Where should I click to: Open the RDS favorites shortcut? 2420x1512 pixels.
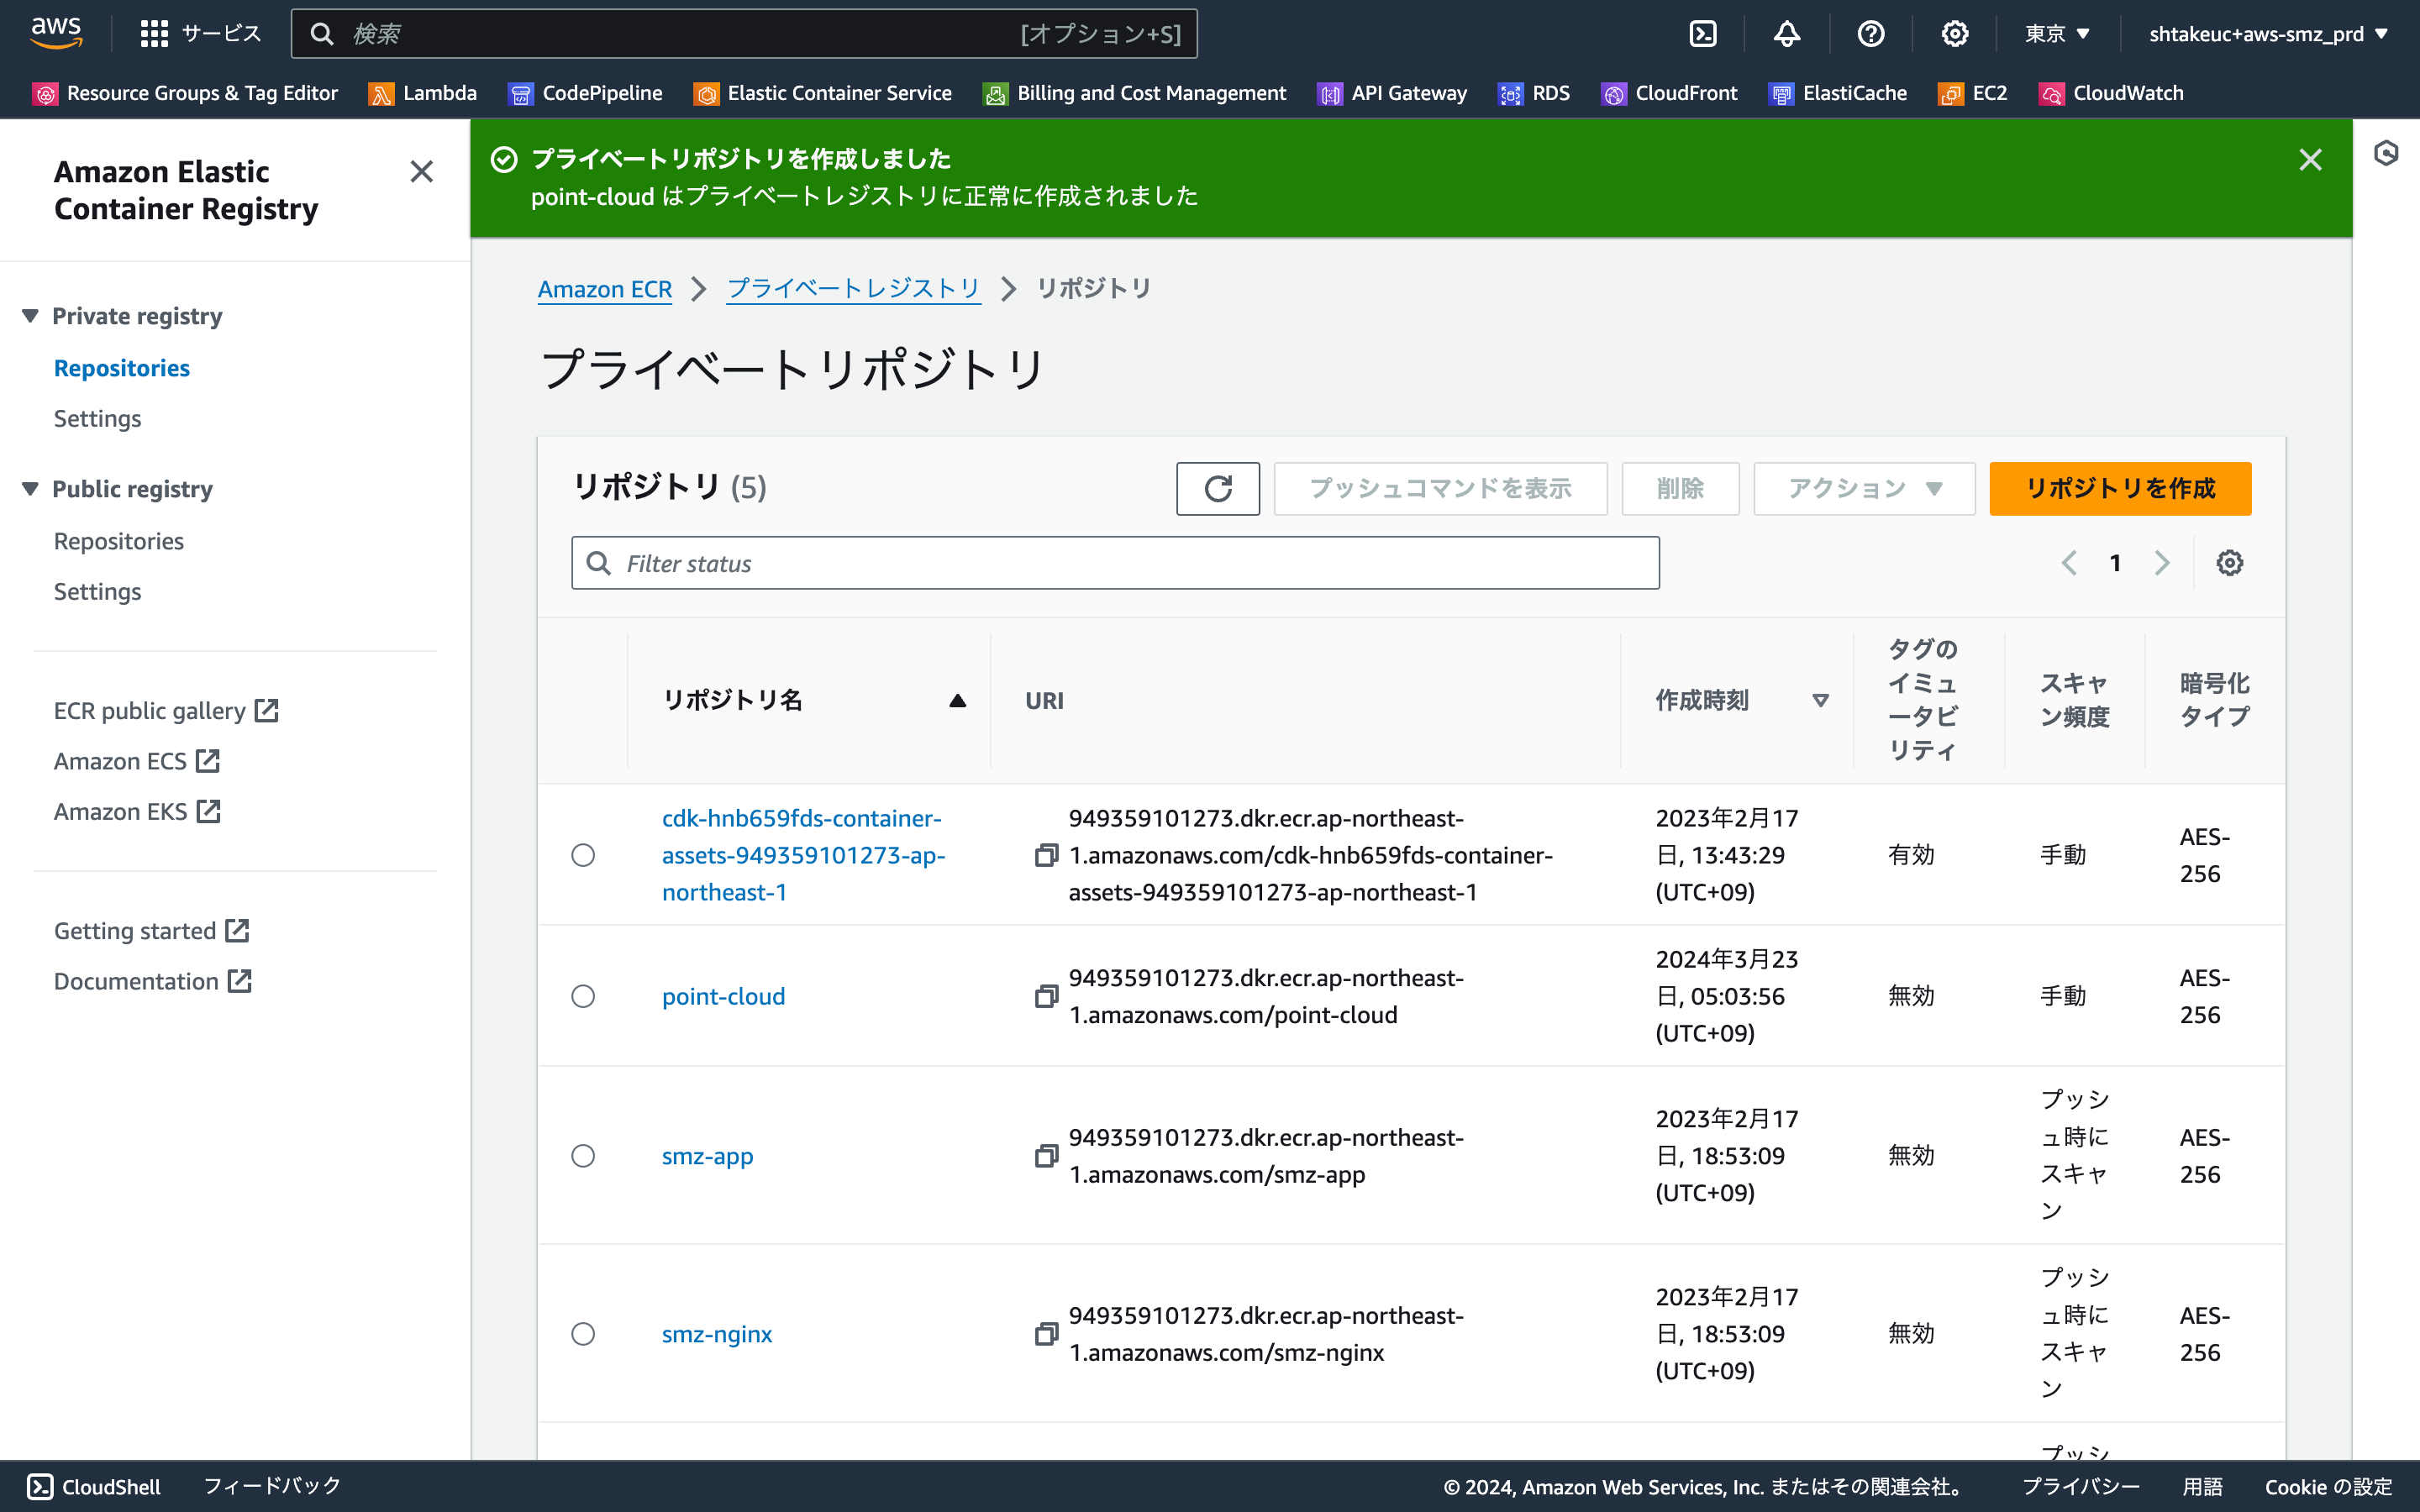click(x=1534, y=93)
